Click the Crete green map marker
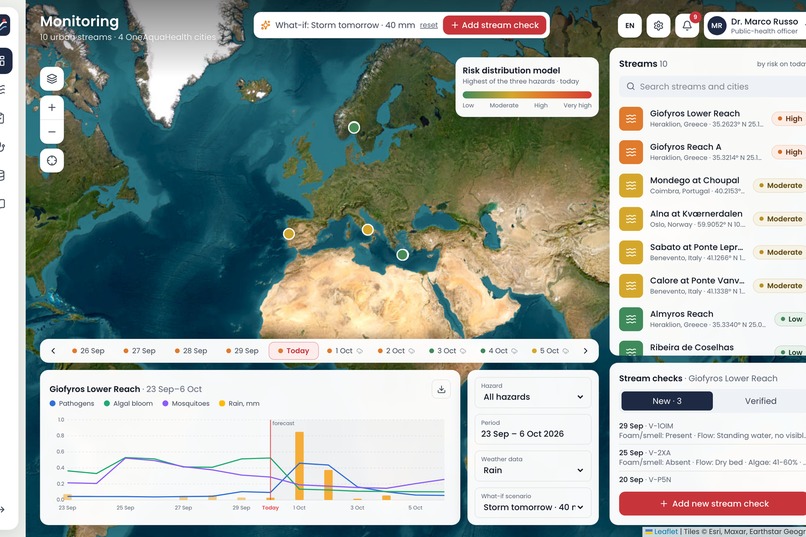Image resolution: width=806 pixels, height=537 pixels. click(402, 254)
